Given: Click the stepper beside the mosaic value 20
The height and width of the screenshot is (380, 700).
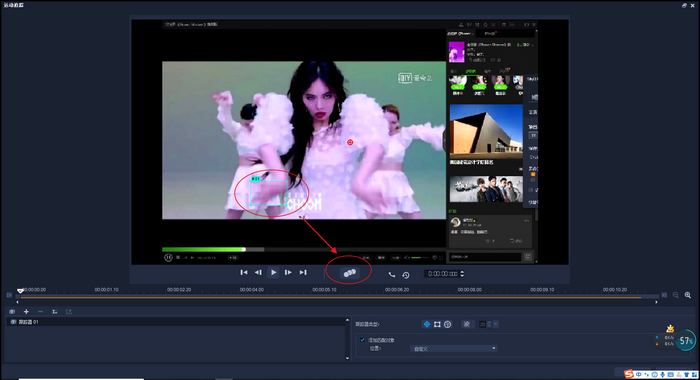Looking at the screenshot, I should click(489, 324).
